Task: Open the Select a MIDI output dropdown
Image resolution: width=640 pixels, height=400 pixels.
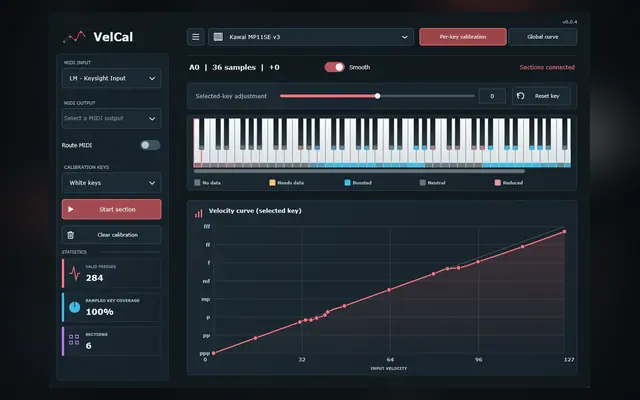Action: pos(111,118)
